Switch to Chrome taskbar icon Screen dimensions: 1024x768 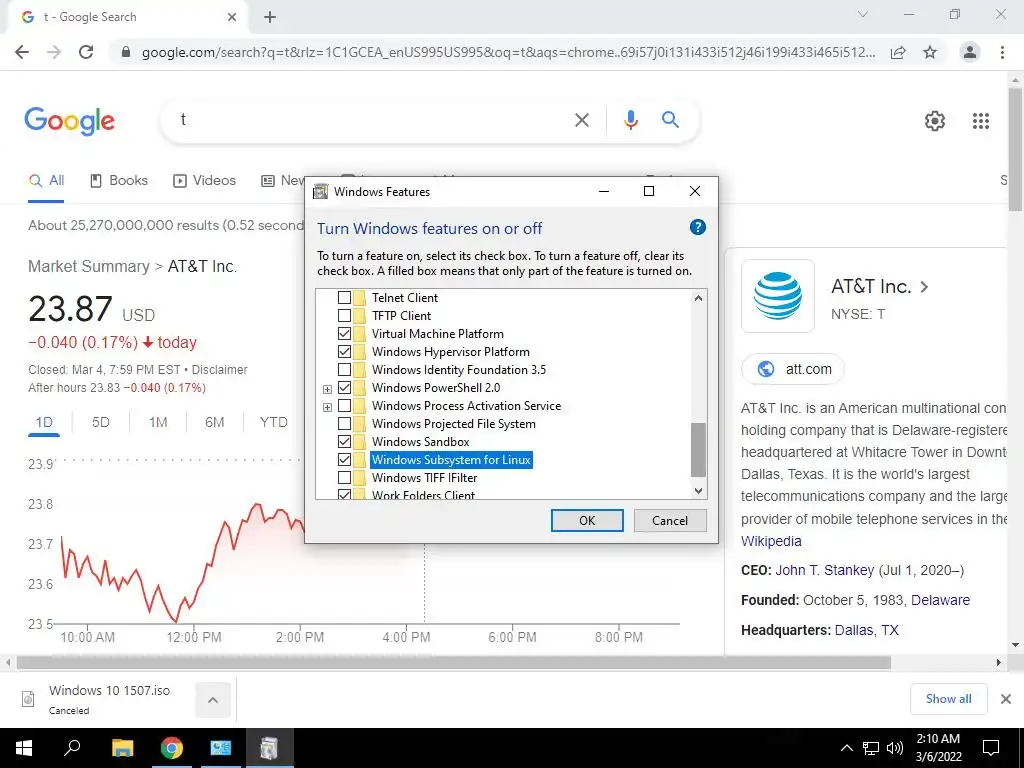172,748
